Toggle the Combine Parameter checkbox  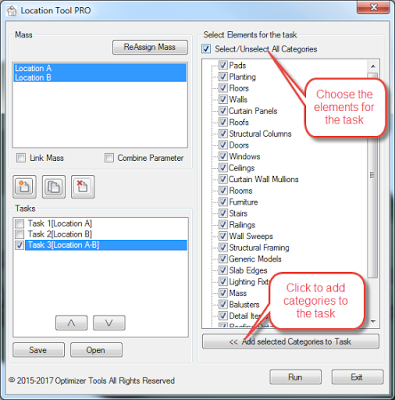point(109,158)
